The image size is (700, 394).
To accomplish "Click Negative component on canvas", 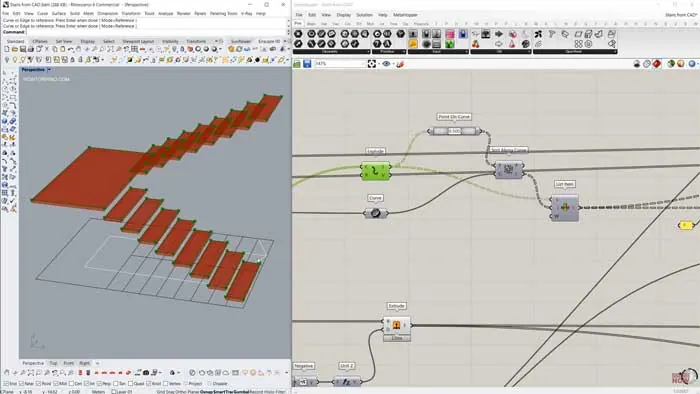I will [304, 382].
